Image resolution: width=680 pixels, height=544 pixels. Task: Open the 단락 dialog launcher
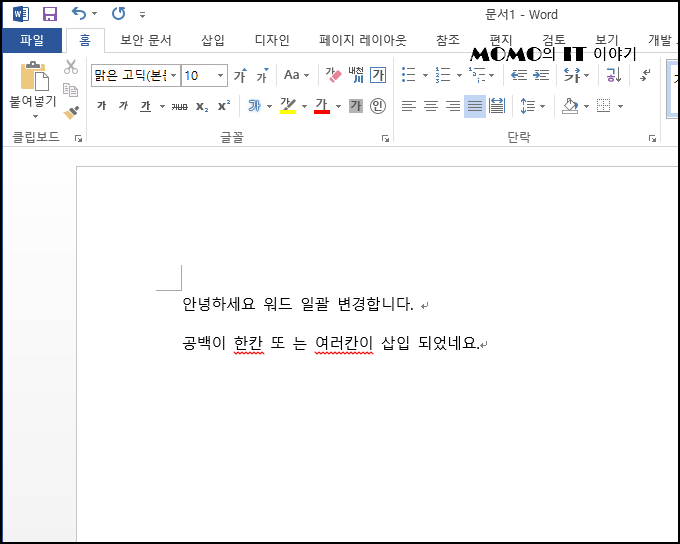[x=652, y=138]
